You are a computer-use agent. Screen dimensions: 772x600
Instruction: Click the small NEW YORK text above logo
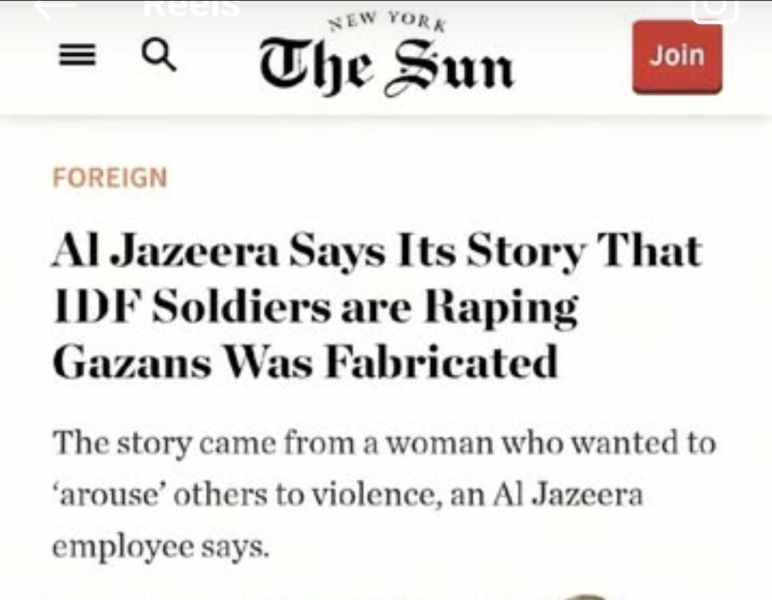pyautogui.click(x=387, y=22)
